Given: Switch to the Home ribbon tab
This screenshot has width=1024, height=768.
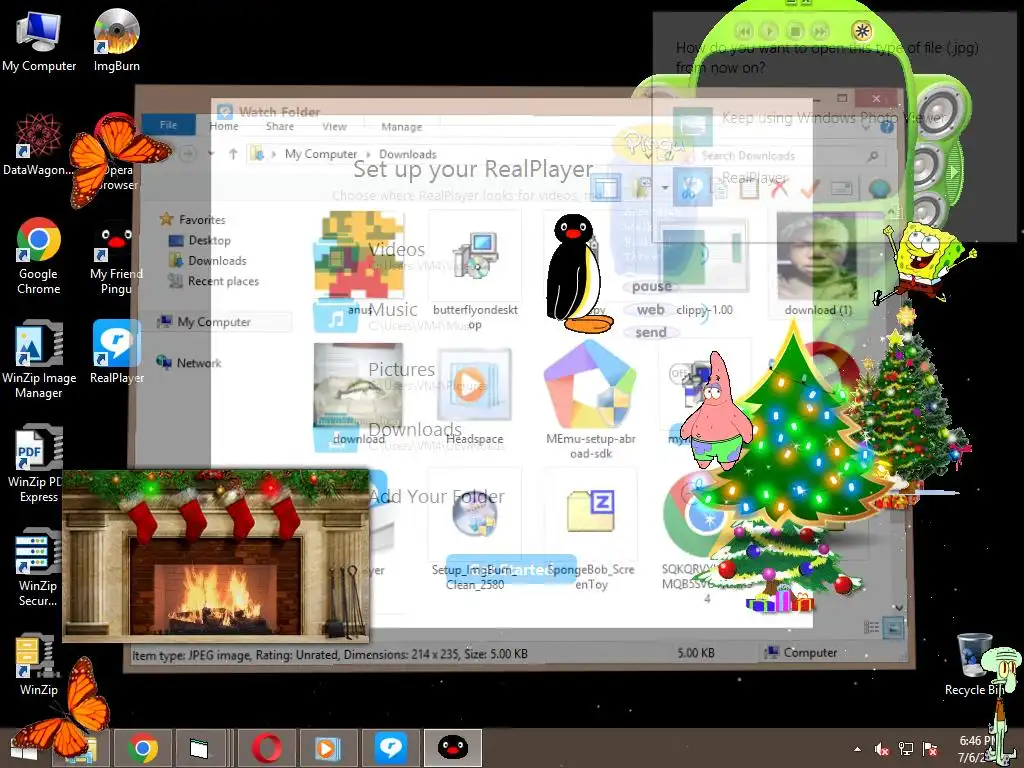Looking at the screenshot, I should click(224, 126).
